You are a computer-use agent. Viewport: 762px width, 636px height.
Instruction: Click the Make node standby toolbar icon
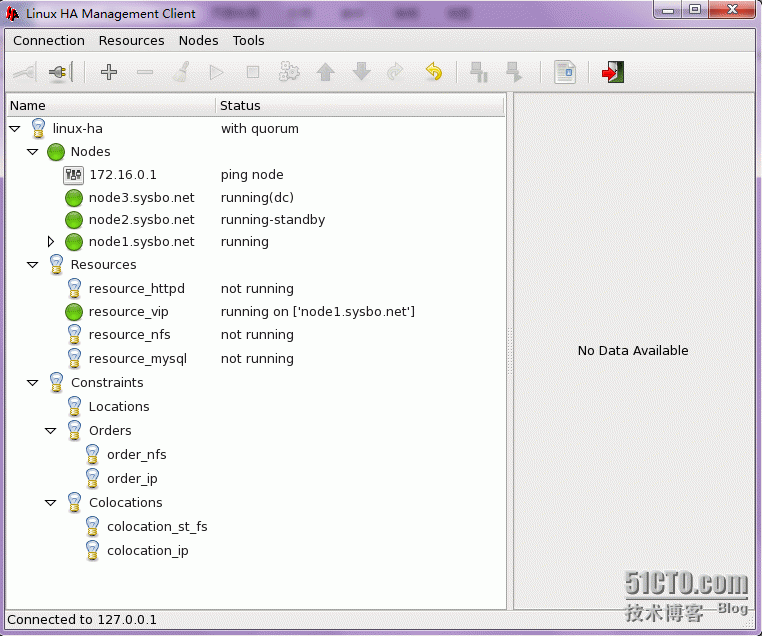(x=479, y=72)
